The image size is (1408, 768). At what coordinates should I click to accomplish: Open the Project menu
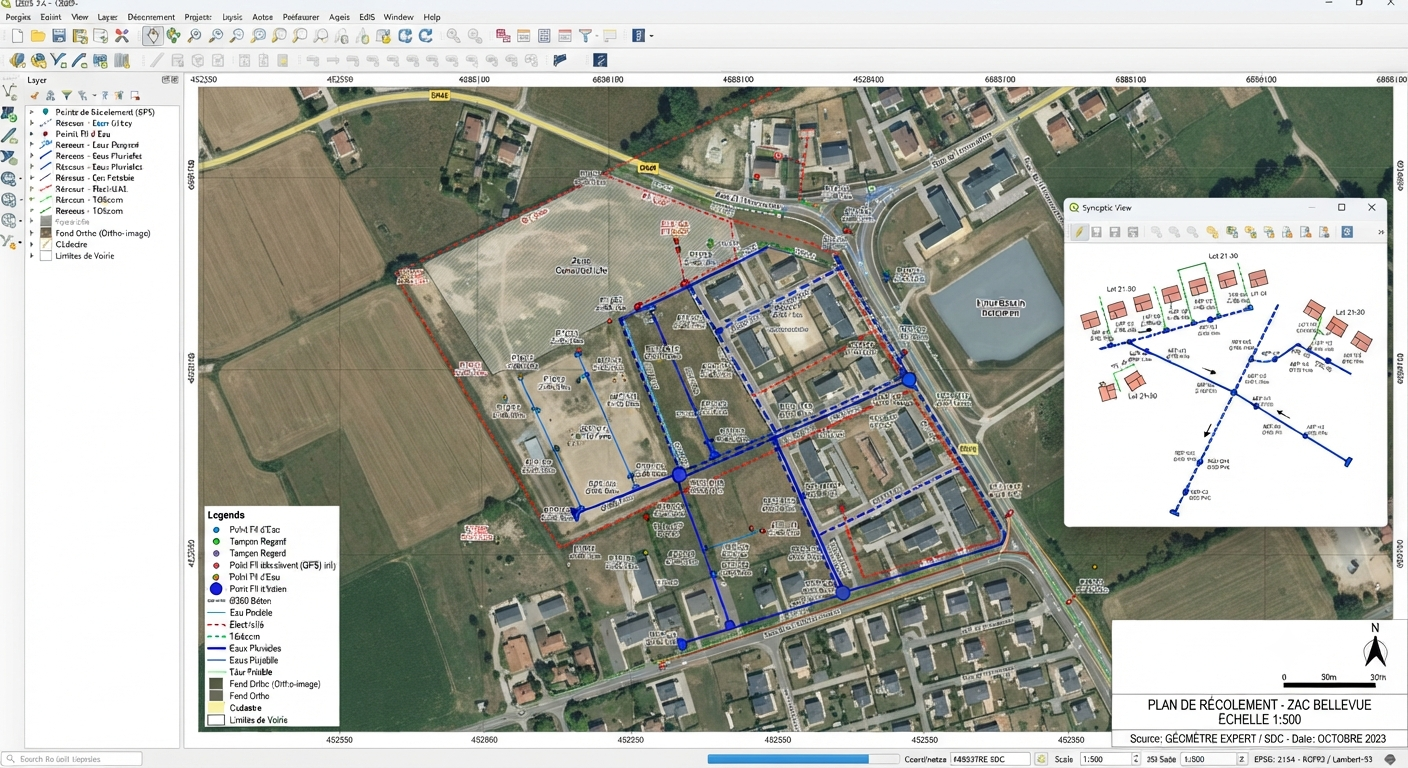click(x=198, y=17)
